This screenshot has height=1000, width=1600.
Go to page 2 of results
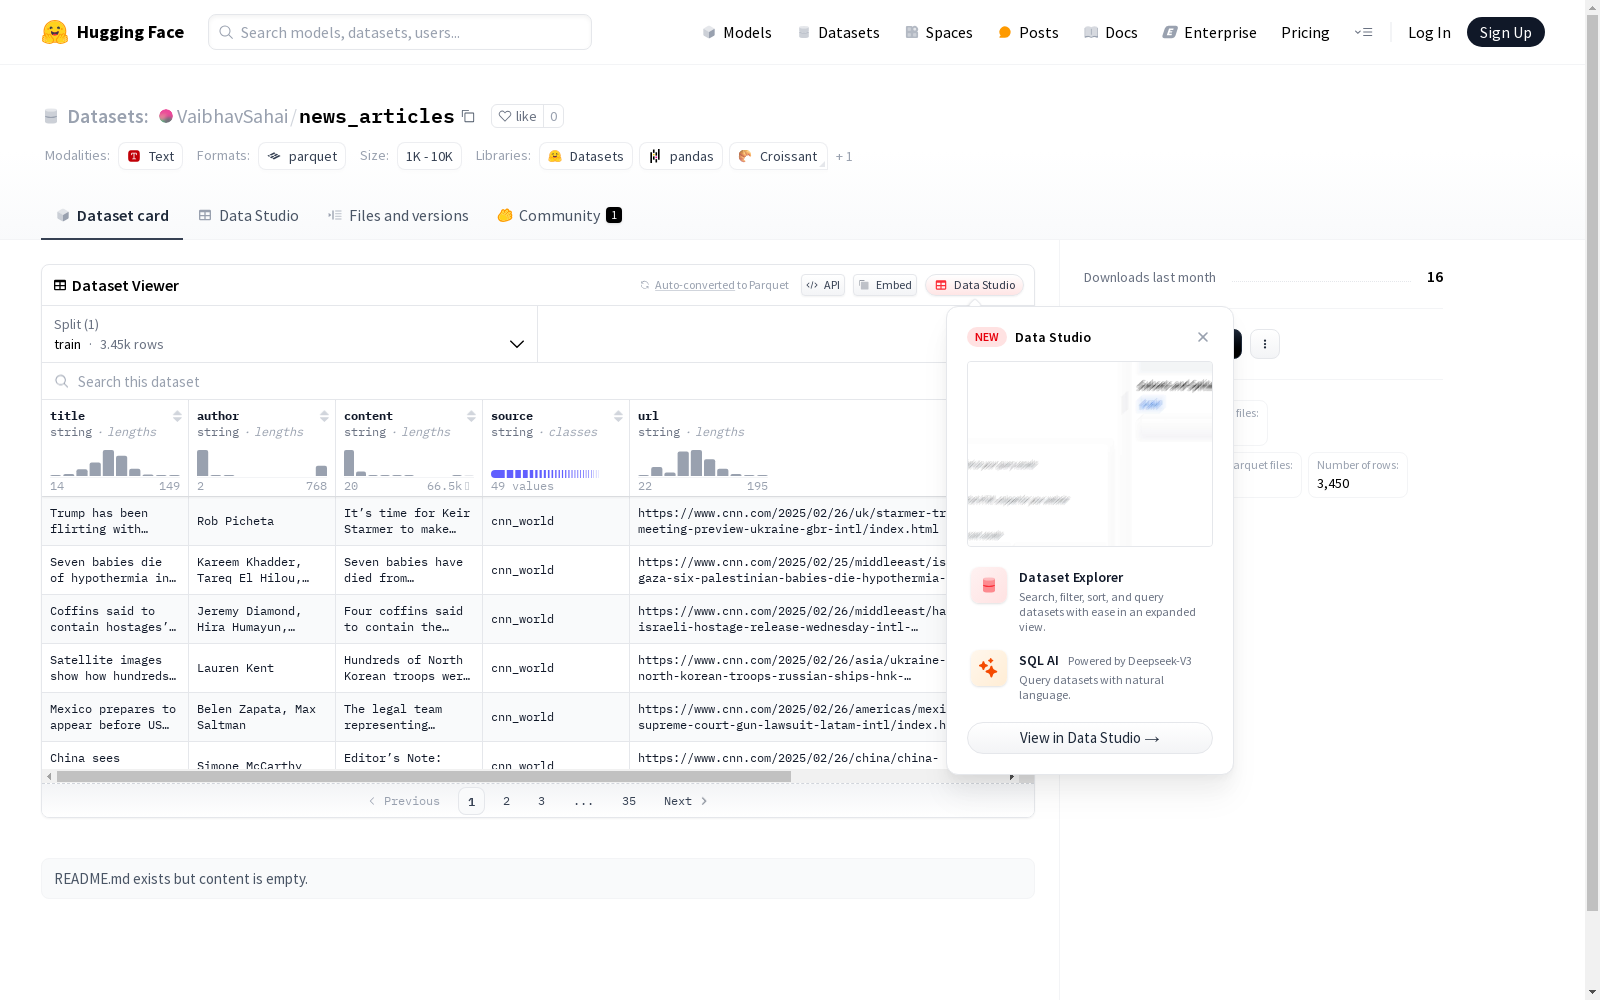coord(507,801)
